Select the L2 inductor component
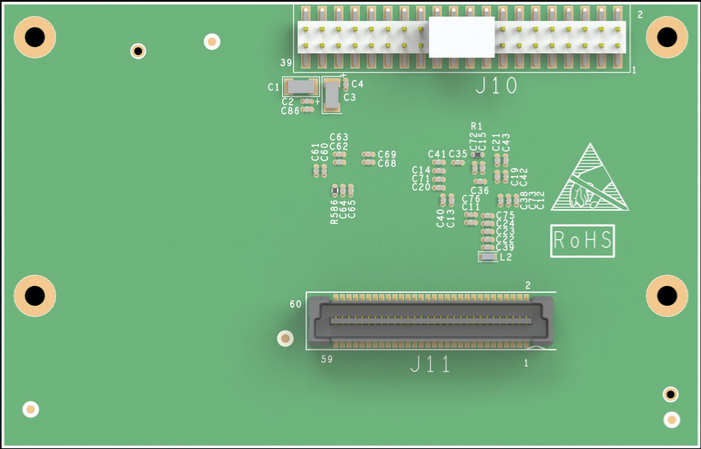Image resolution: width=701 pixels, height=449 pixels. [488, 257]
